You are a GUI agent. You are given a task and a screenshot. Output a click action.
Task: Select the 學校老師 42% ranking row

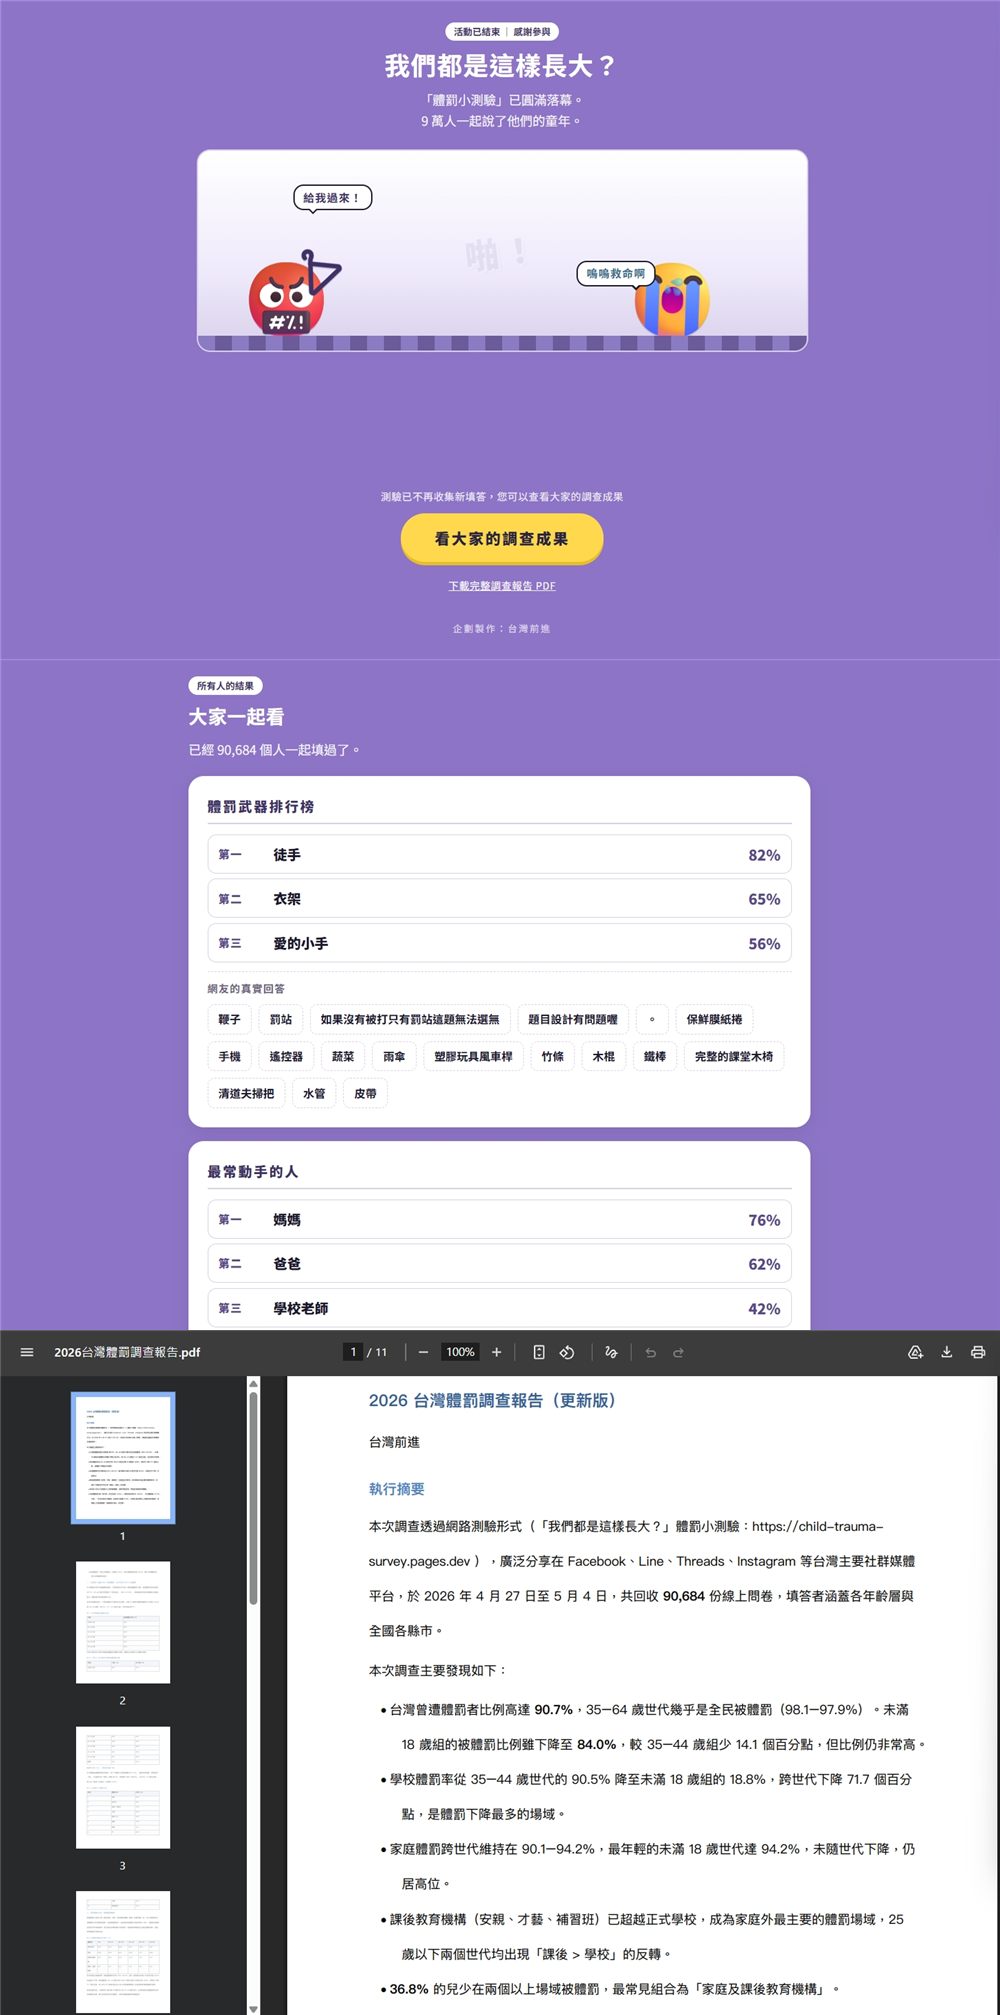[x=499, y=1308]
